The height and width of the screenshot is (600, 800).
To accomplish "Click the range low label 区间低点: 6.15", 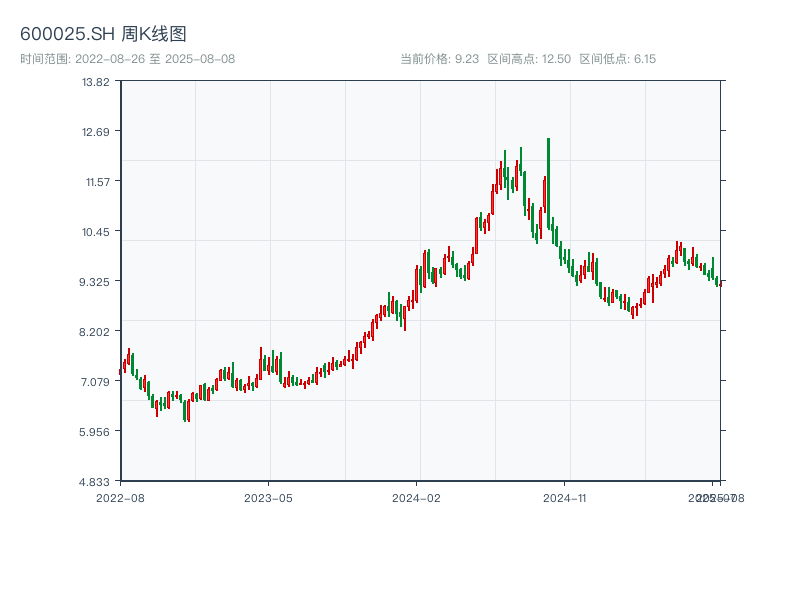I will pos(617,59).
